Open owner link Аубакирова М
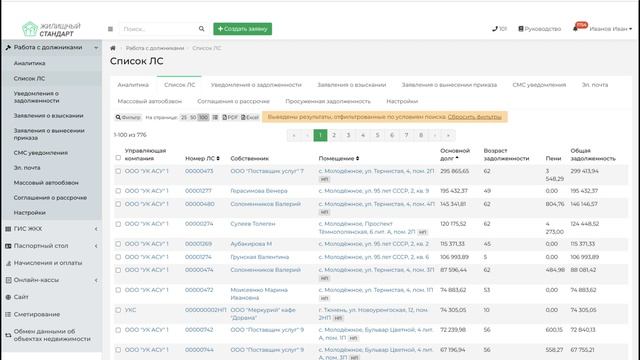 251,244
